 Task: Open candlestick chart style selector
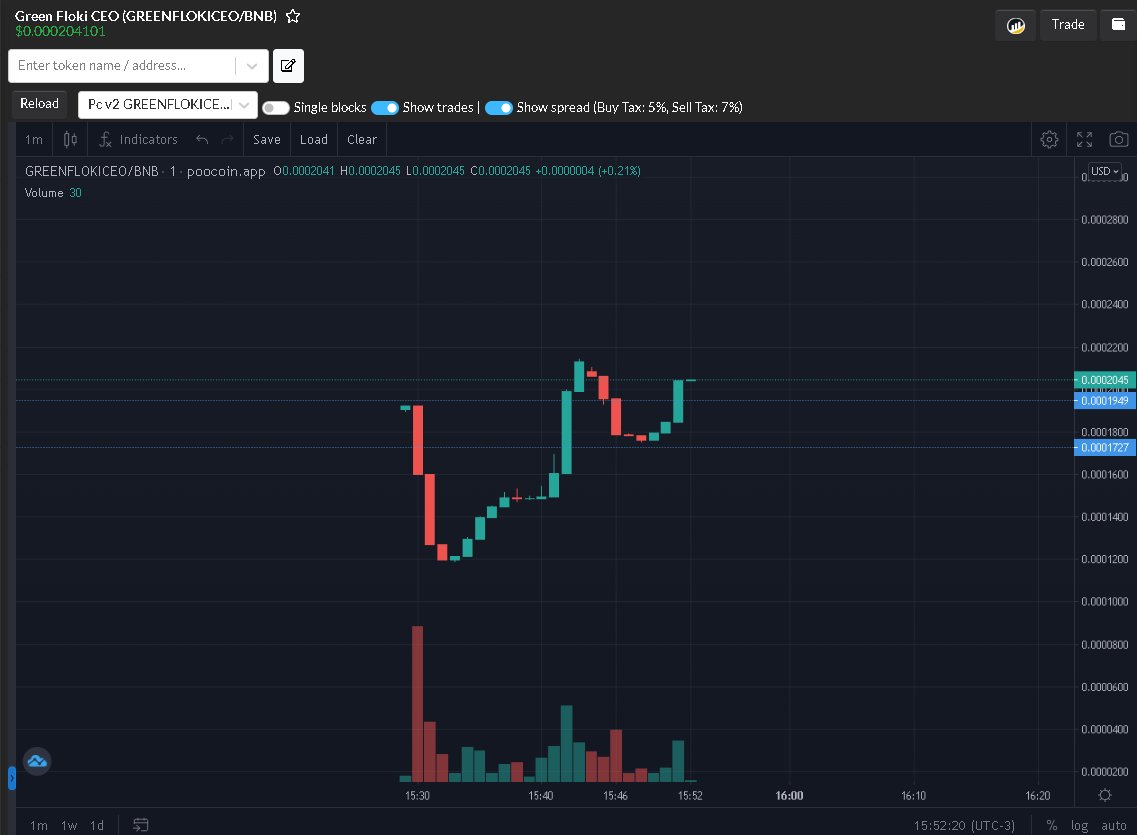tap(70, 139)
